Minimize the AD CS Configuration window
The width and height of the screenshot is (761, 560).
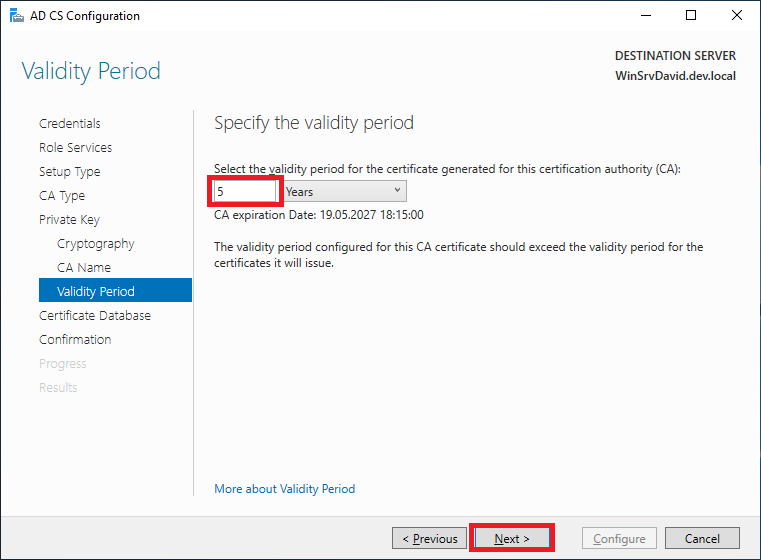click(644, 16)
